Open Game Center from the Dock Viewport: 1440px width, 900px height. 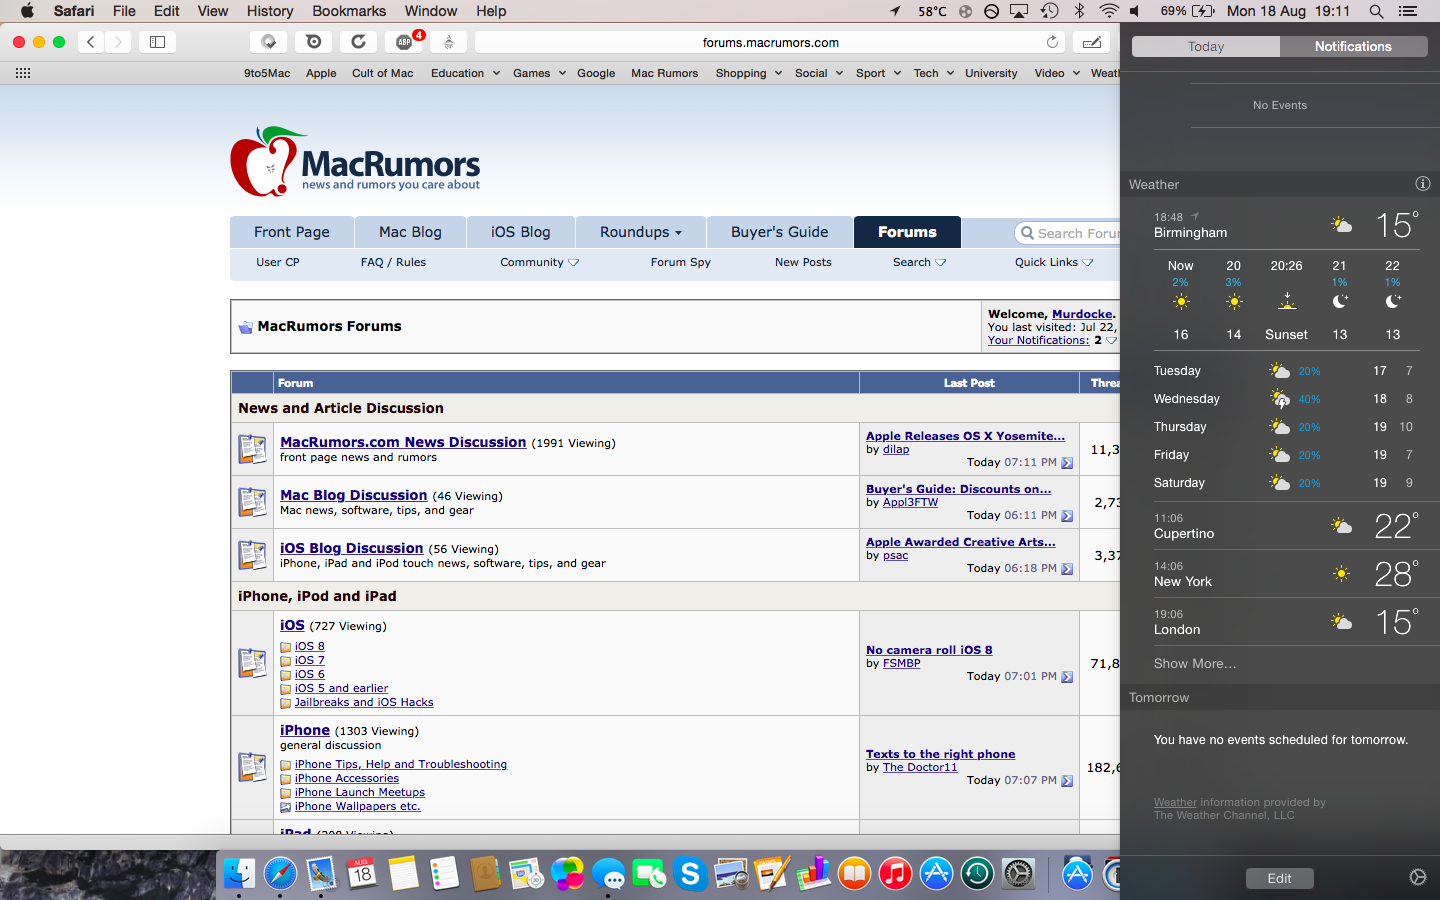pyautogui.click(x=567, y=874)
